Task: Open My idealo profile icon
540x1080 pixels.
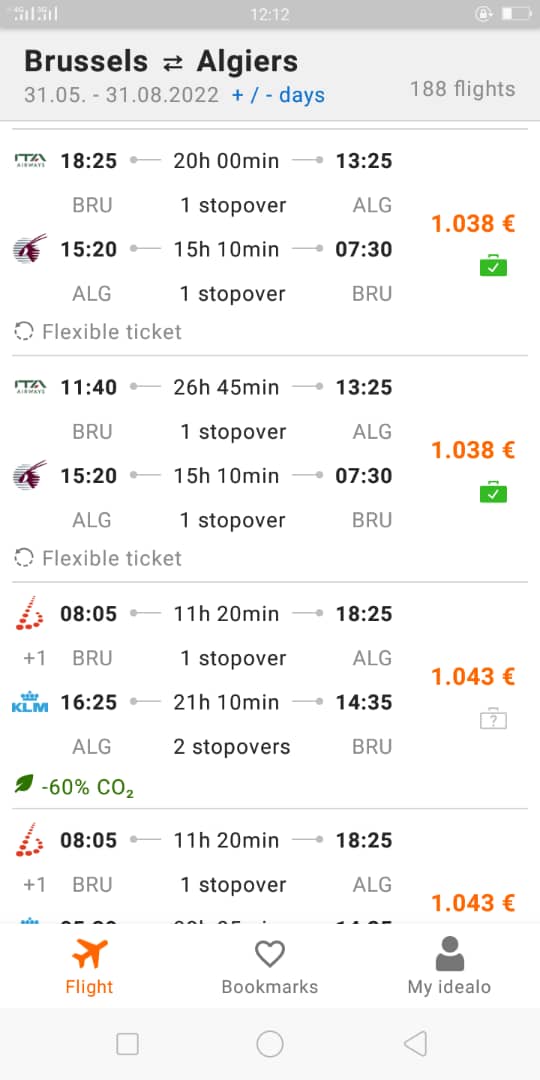Action: click(x=449, y=954)
